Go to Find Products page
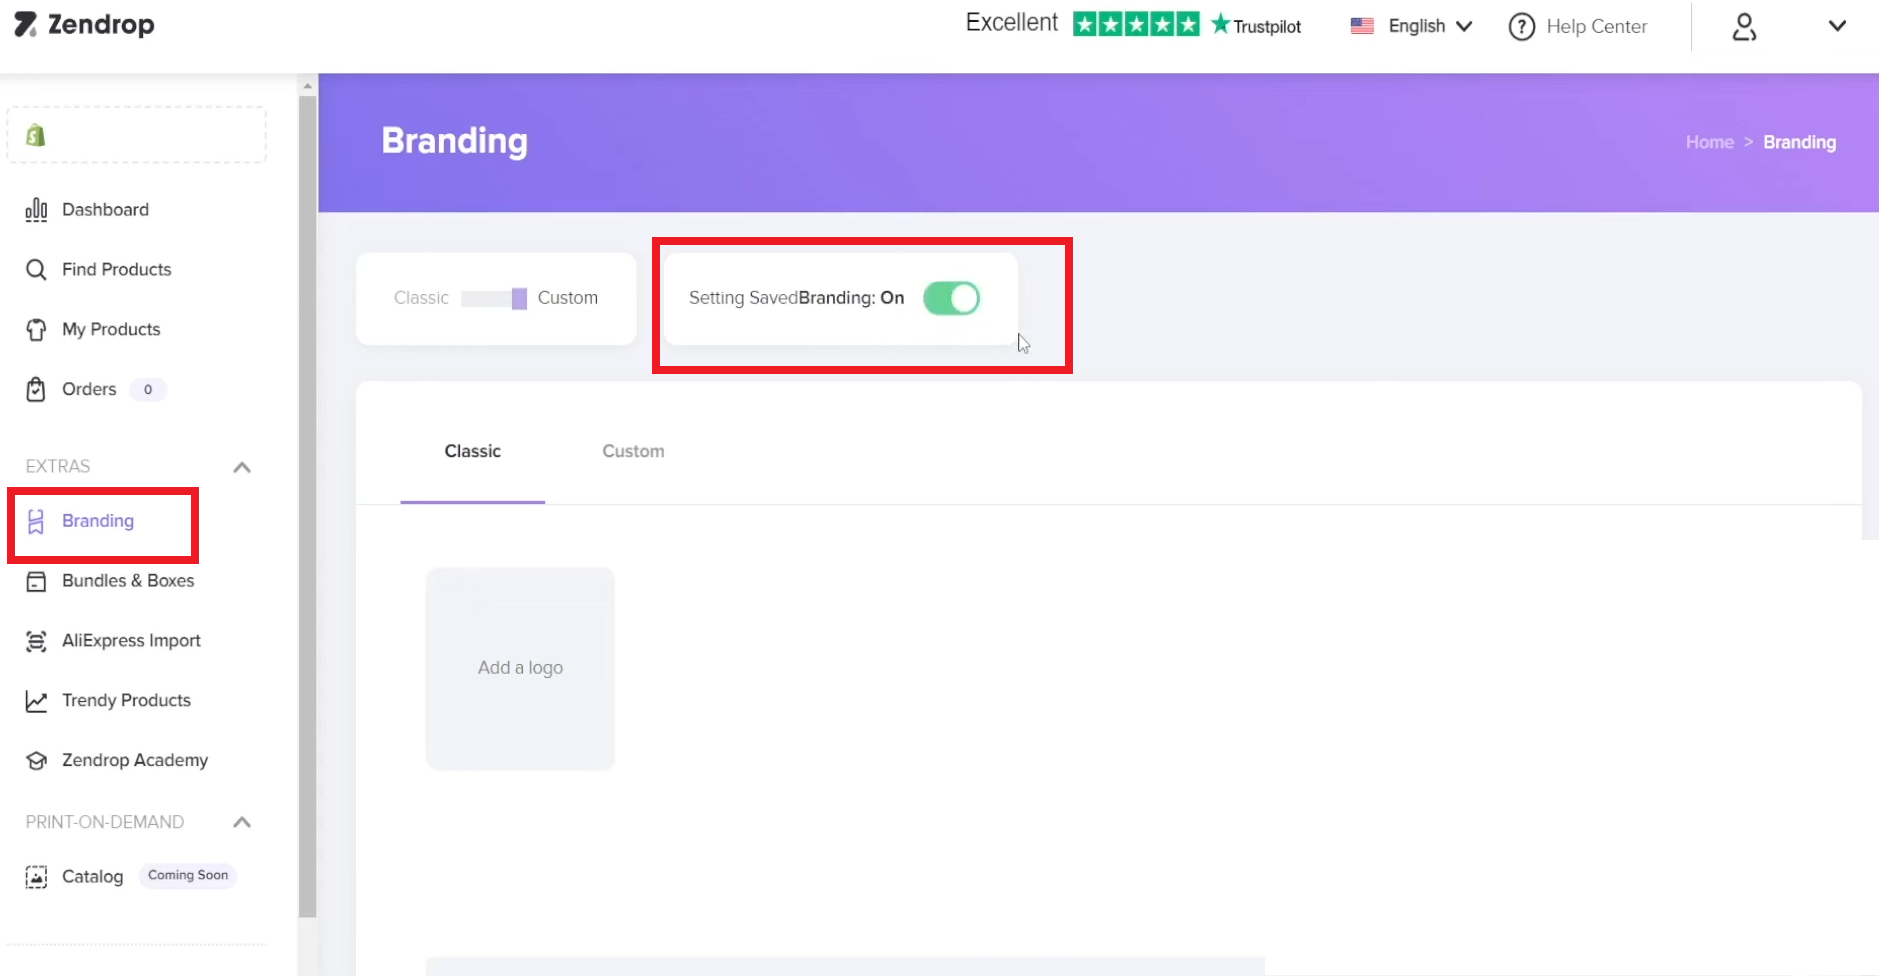 tap(116, 269)
